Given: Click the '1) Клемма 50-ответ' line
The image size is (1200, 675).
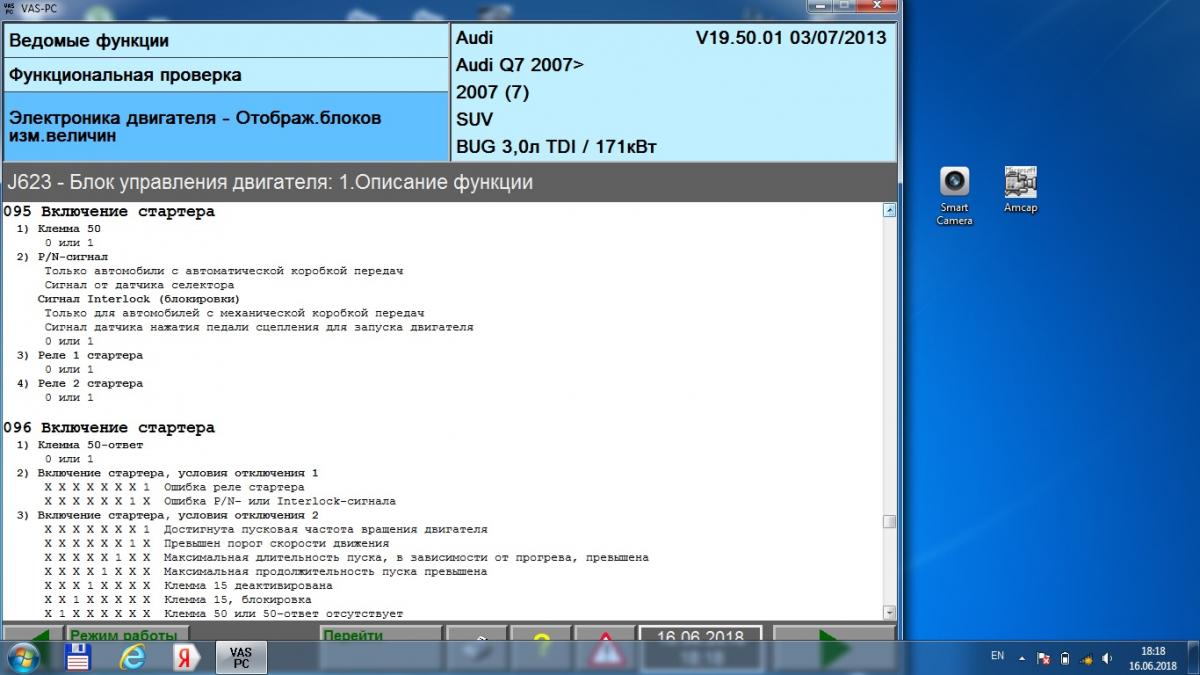Looking at the screenshot, I should [x=80, y=445].
